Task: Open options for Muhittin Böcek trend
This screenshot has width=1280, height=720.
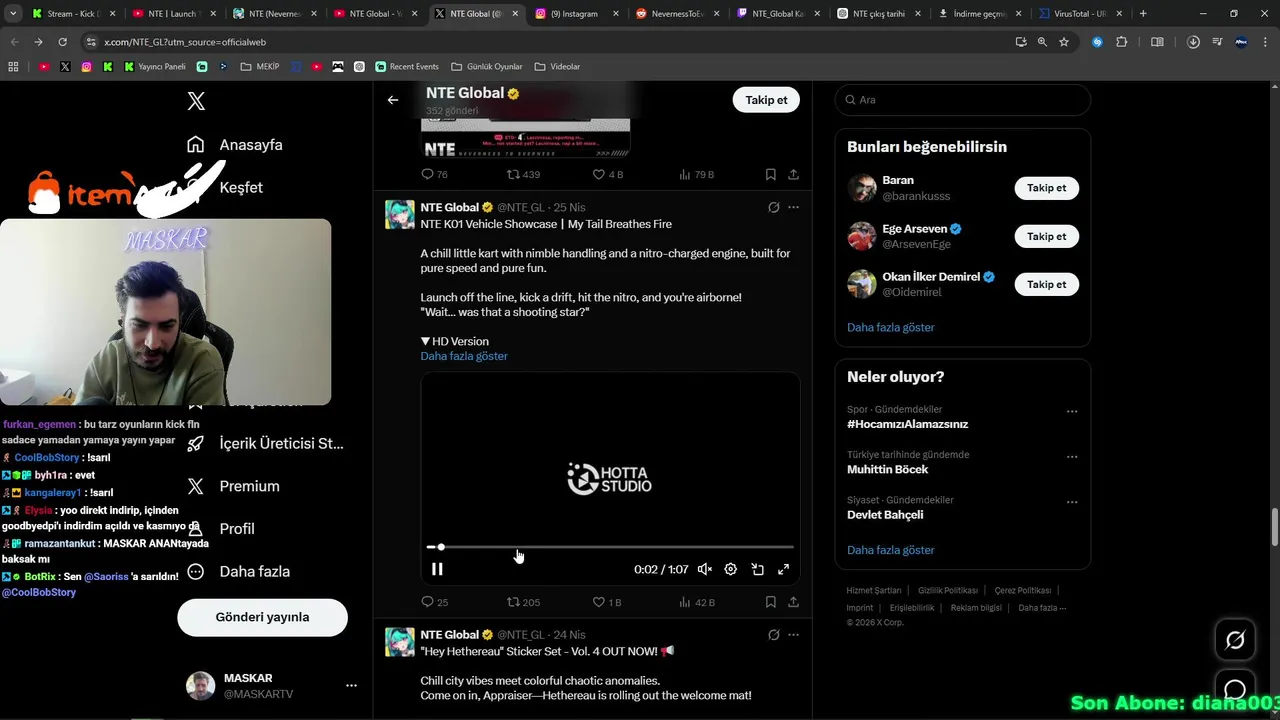Action: [x=1072, y=456]
